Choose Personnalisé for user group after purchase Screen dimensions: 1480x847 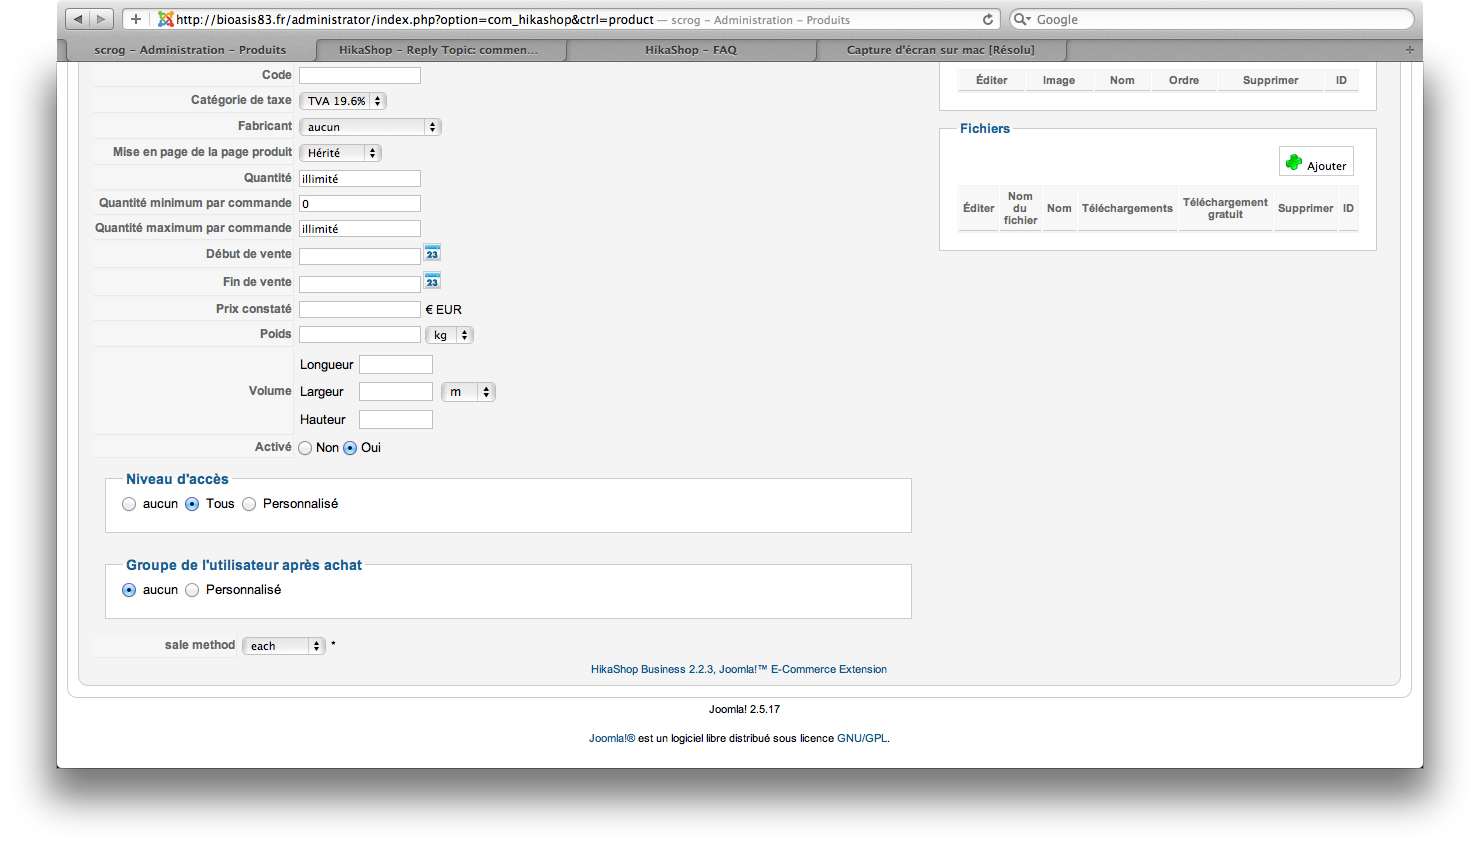(193, 590)
